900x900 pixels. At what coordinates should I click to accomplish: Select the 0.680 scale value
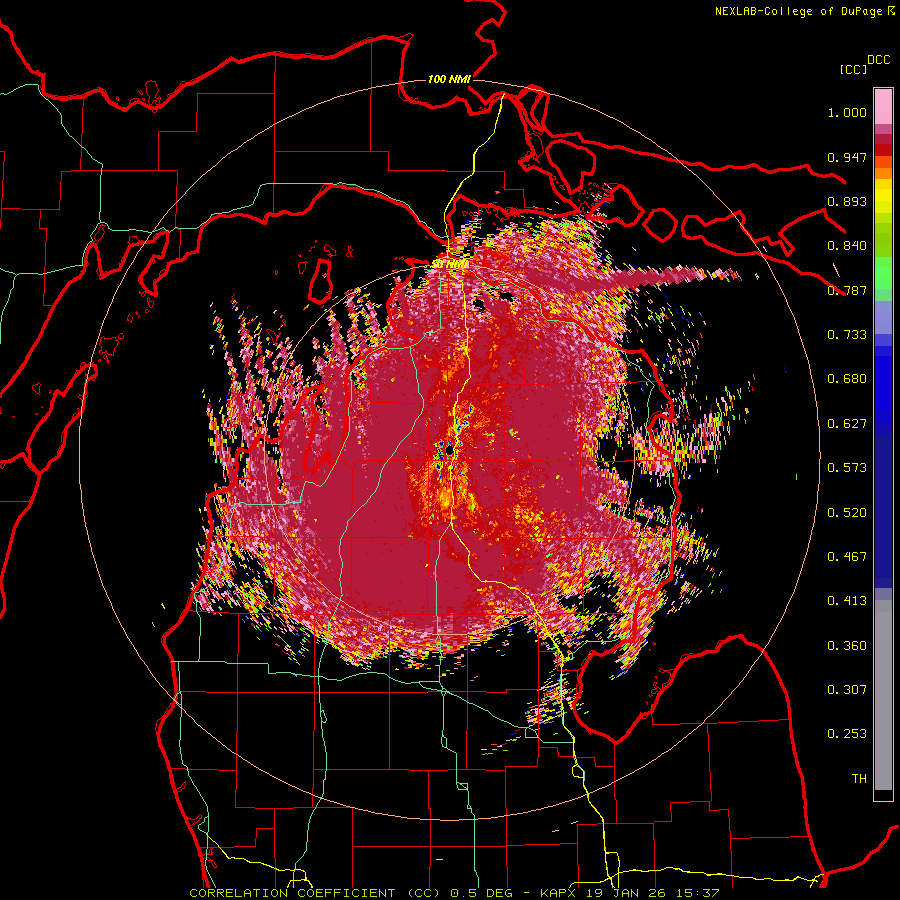847,379
